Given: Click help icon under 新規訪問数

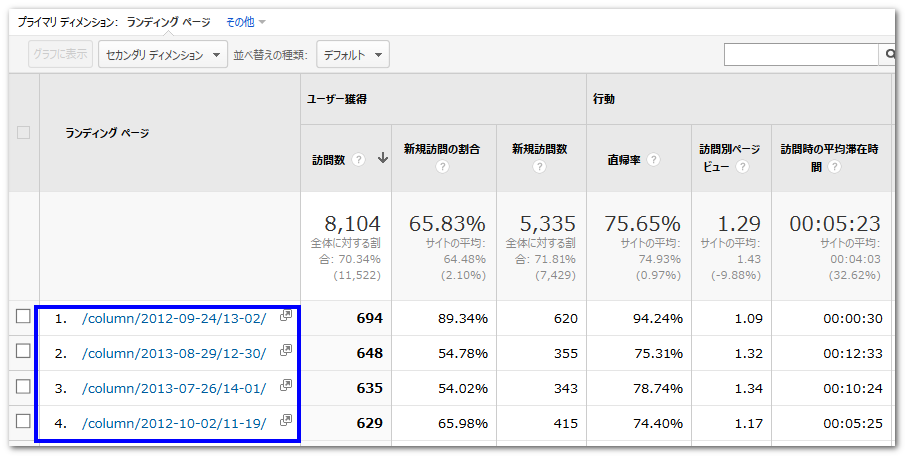Looking at the screenshot, I should [540, 167].
